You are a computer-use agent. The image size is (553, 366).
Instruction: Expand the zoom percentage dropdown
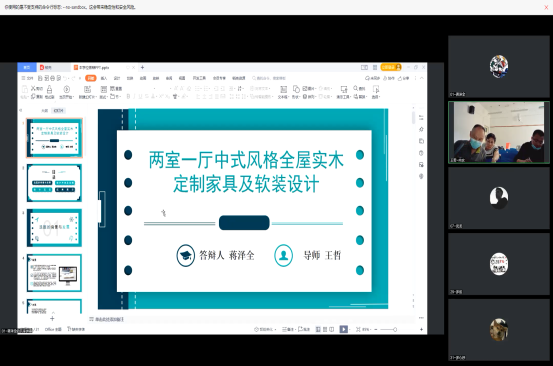(x=365, y=329)
